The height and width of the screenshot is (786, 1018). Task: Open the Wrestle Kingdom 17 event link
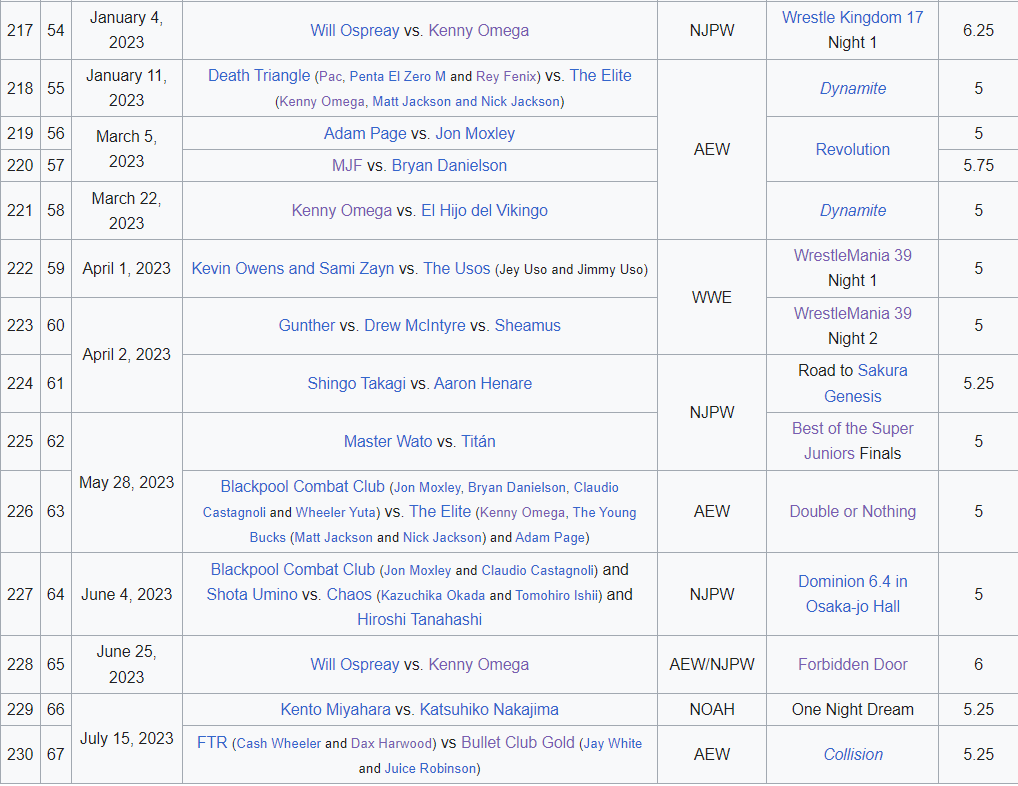point(852,17)
